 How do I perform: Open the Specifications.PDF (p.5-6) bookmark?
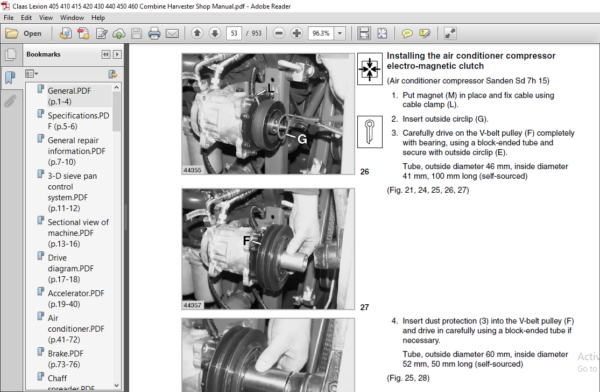point(78,121)
